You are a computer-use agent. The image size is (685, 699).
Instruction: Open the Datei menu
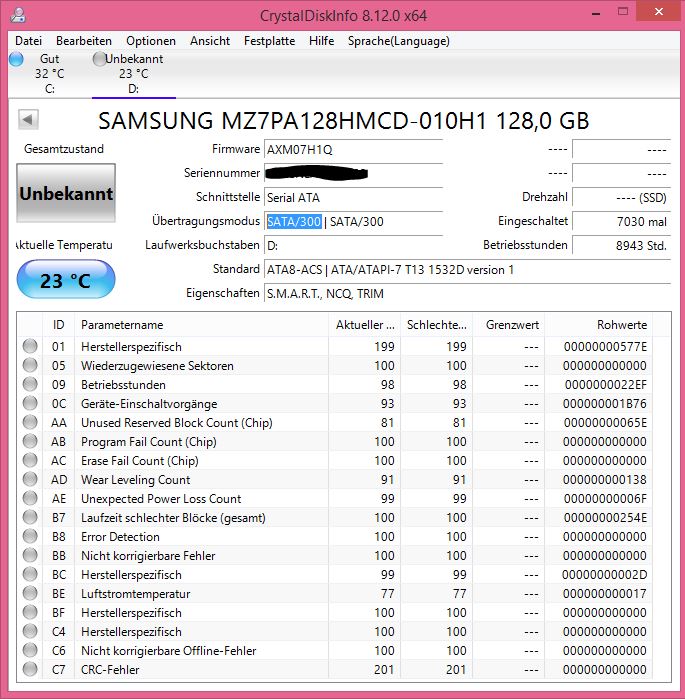29,41
